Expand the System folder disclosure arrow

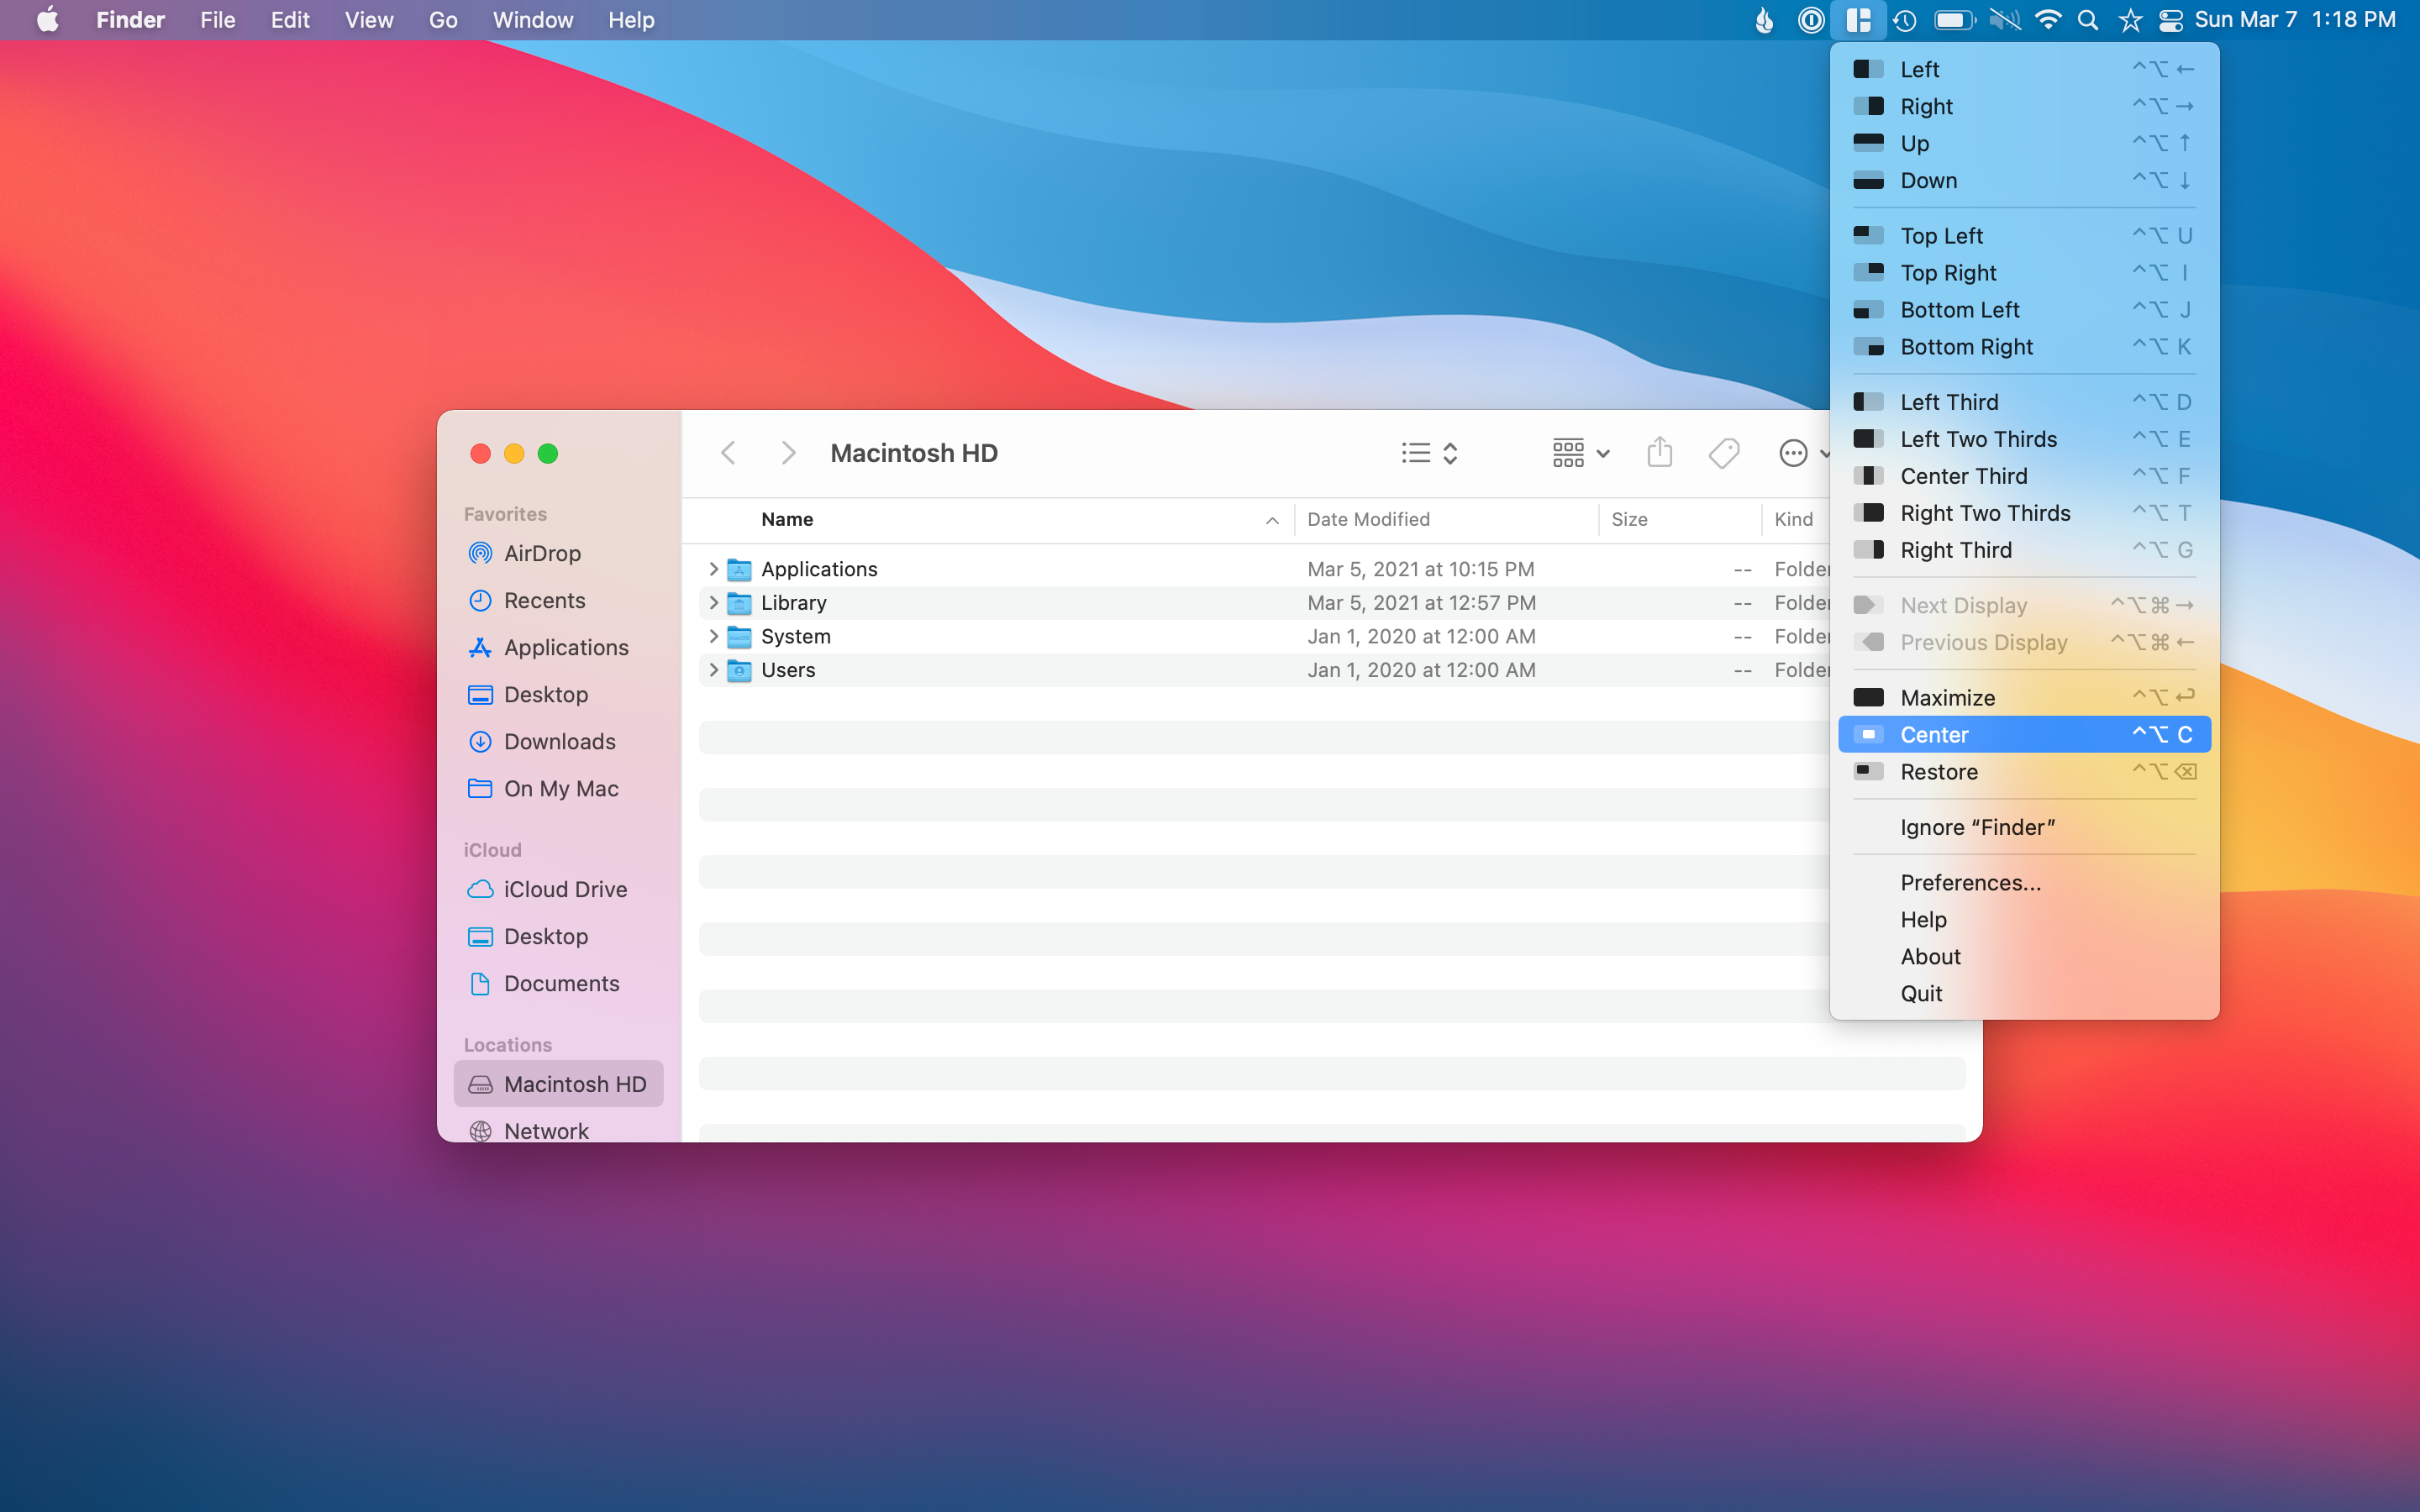[x=713, y=636]
